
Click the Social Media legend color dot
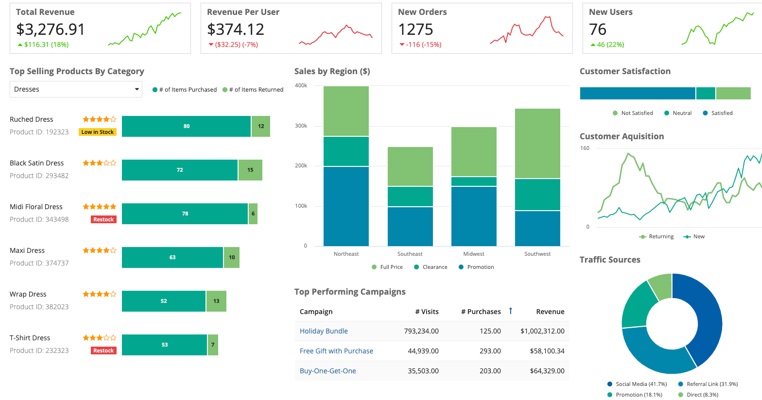coord(609,384)
